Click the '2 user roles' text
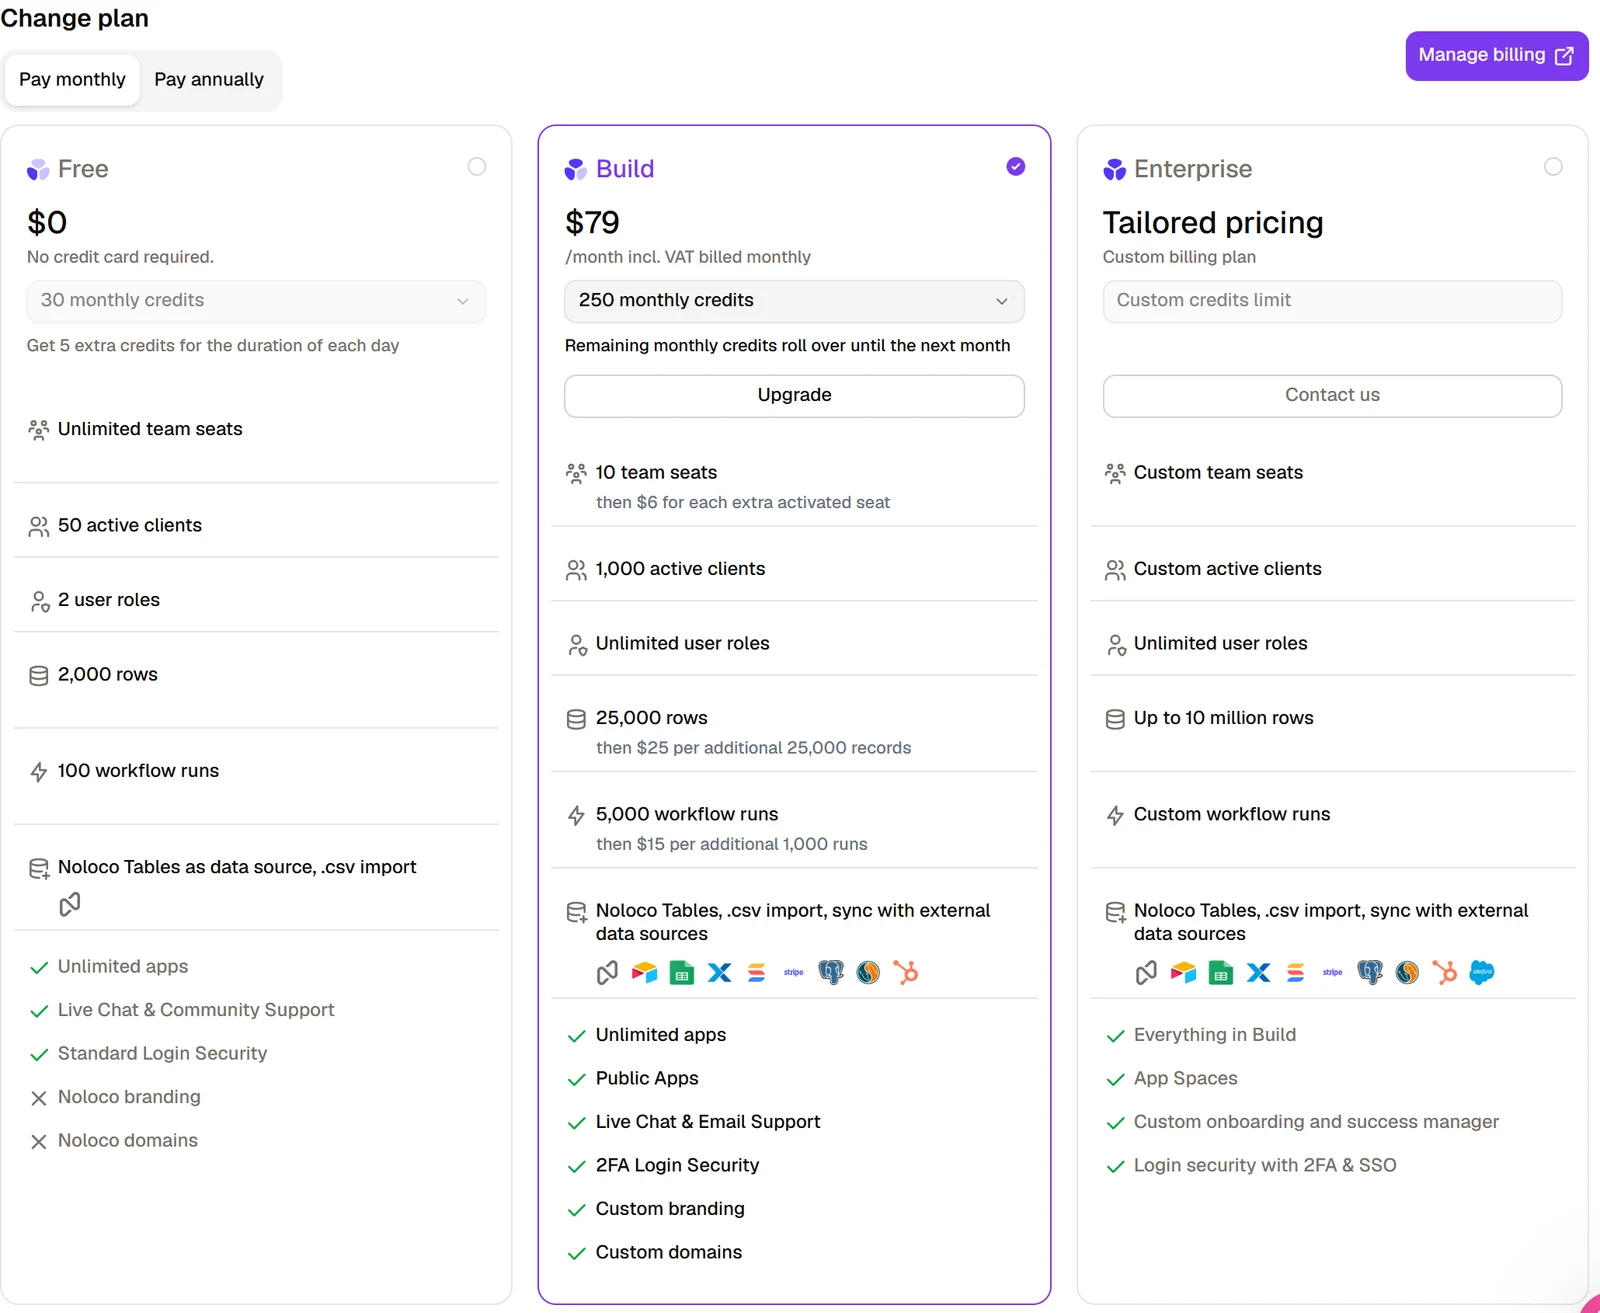Image resolution: width=1600 pixels, height=1313 pixels. [x=109, y=600]
